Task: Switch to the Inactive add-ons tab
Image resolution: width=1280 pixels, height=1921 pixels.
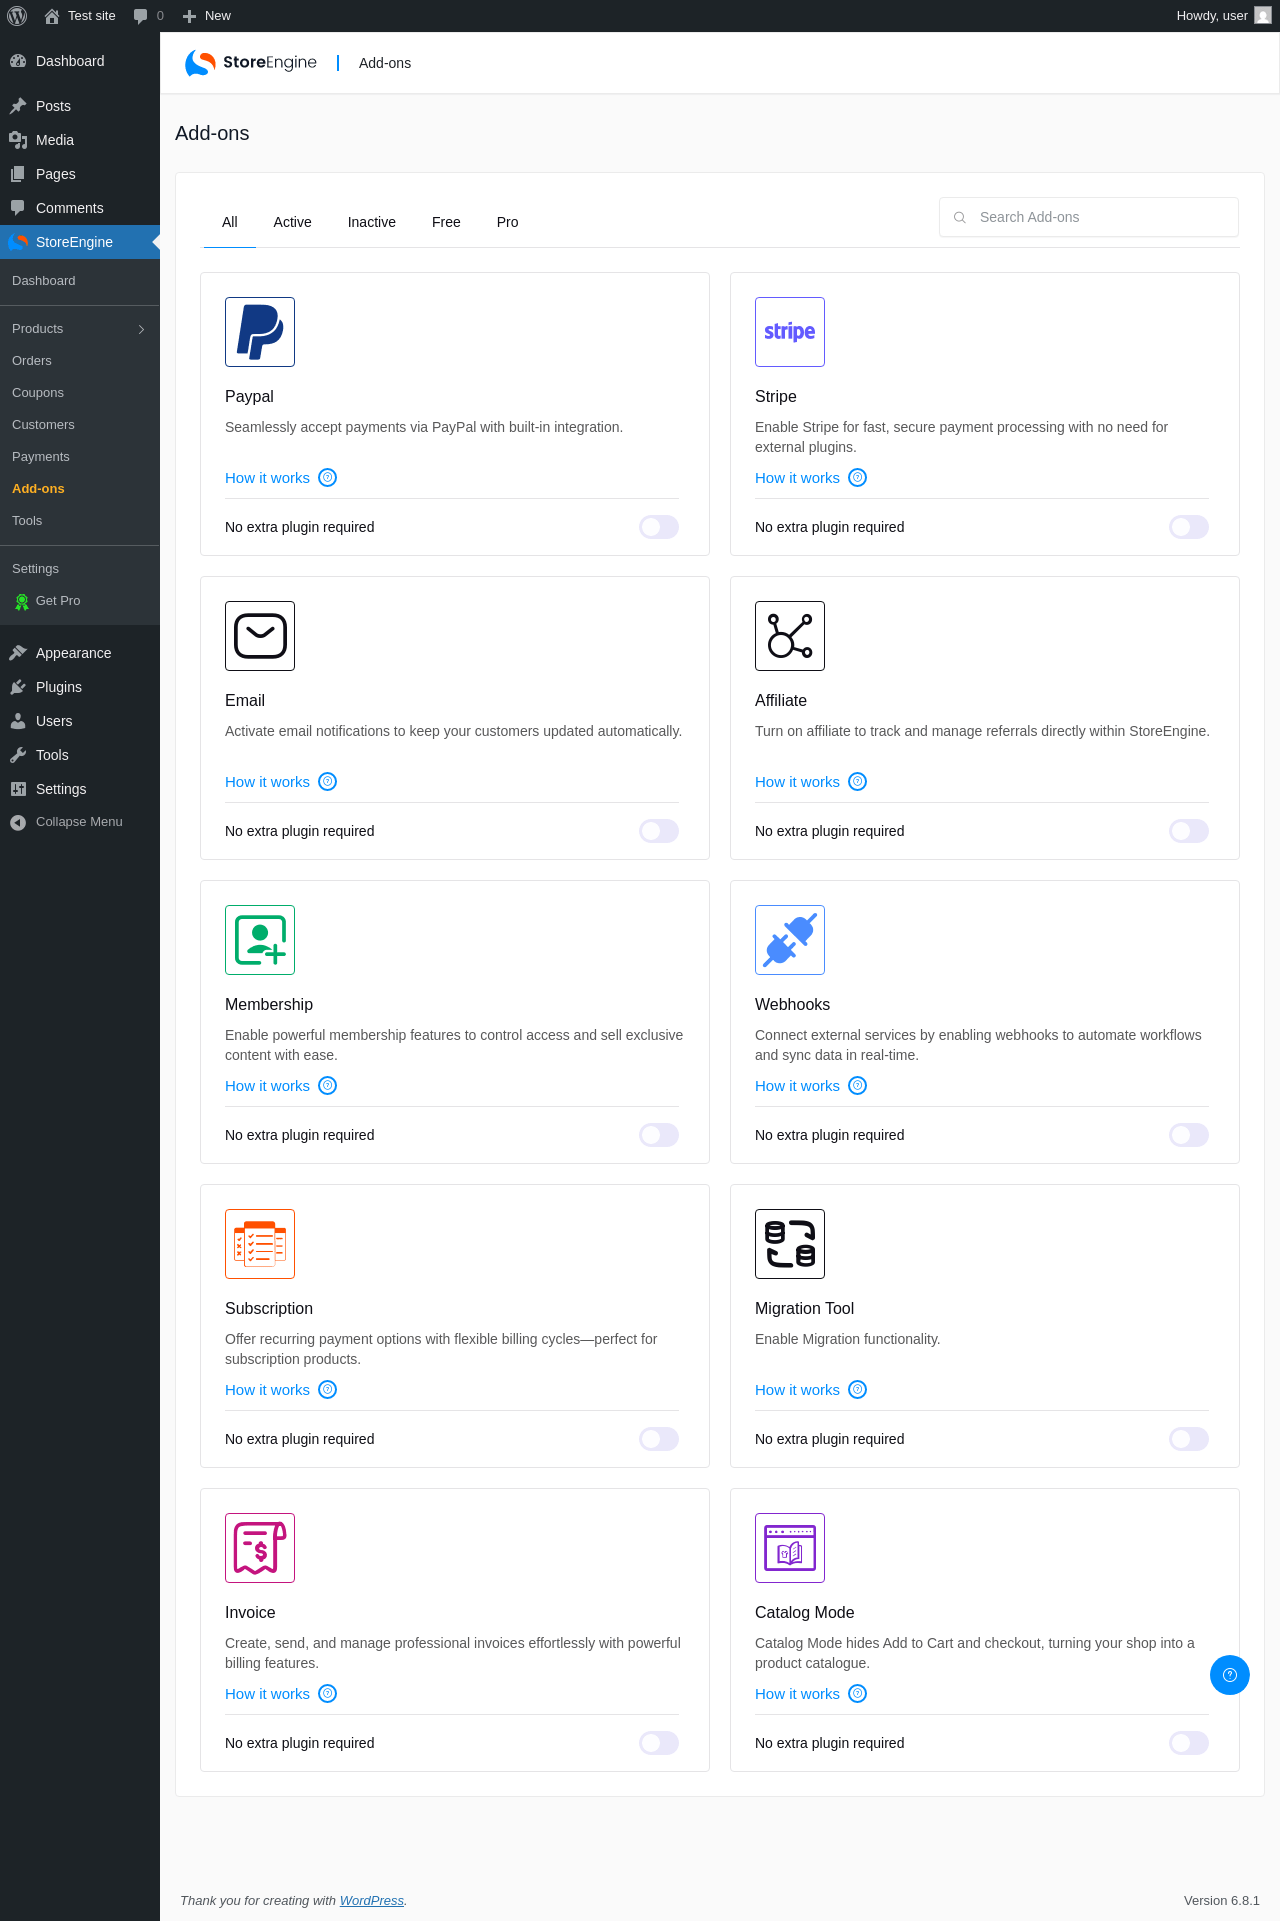Action: point(372,222)
